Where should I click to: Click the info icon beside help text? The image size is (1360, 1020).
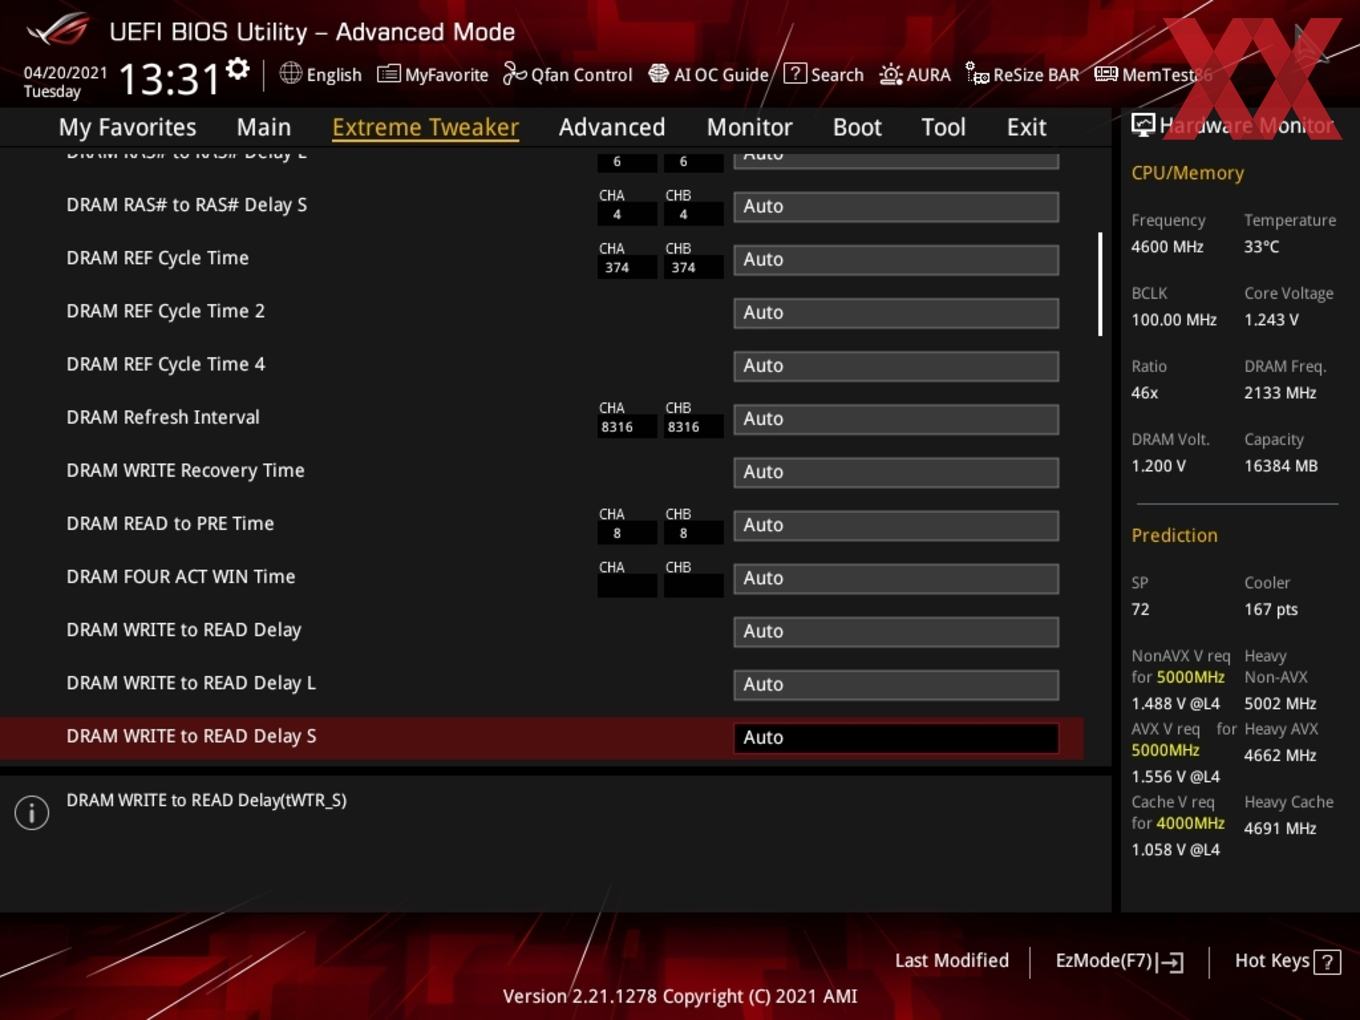tap(32, 813)
